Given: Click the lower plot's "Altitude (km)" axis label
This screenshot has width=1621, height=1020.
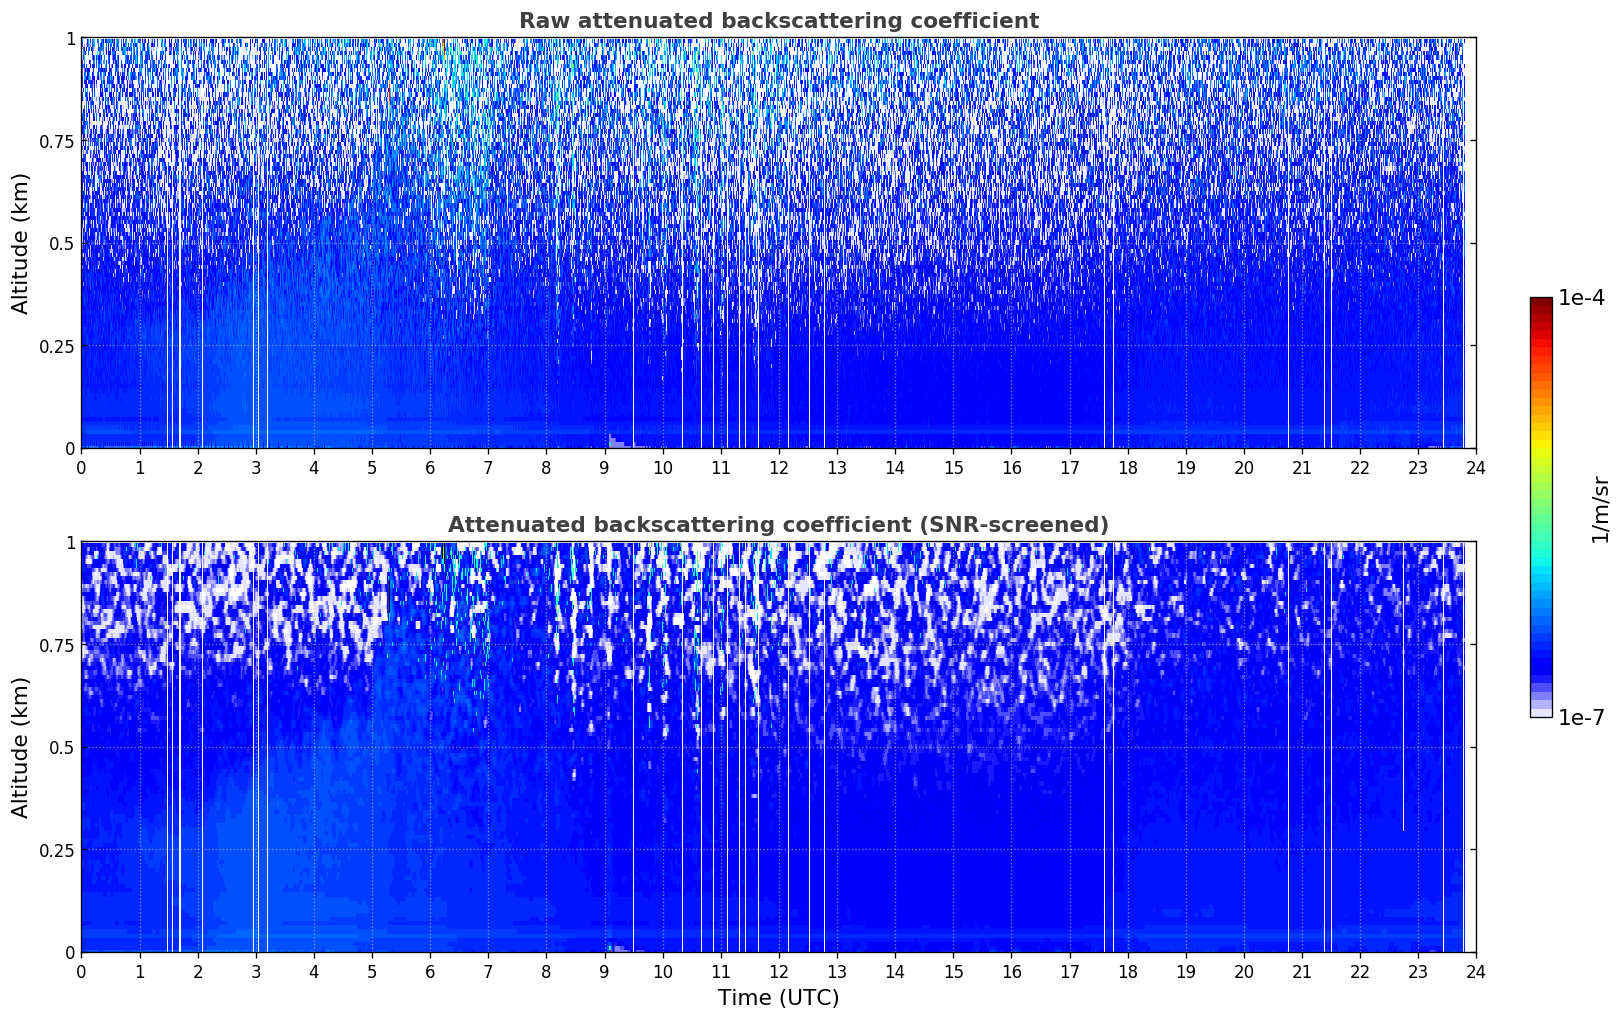Looking at the screenshot, I should point(21,747).
